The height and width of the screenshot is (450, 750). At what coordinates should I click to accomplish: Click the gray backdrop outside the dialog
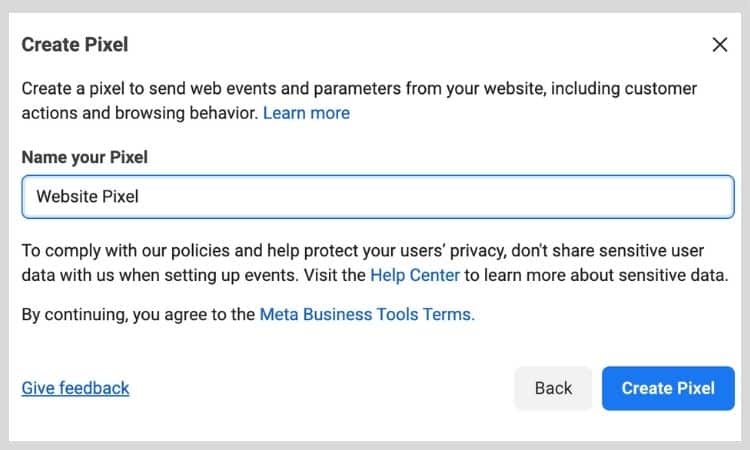coord(375,6)
